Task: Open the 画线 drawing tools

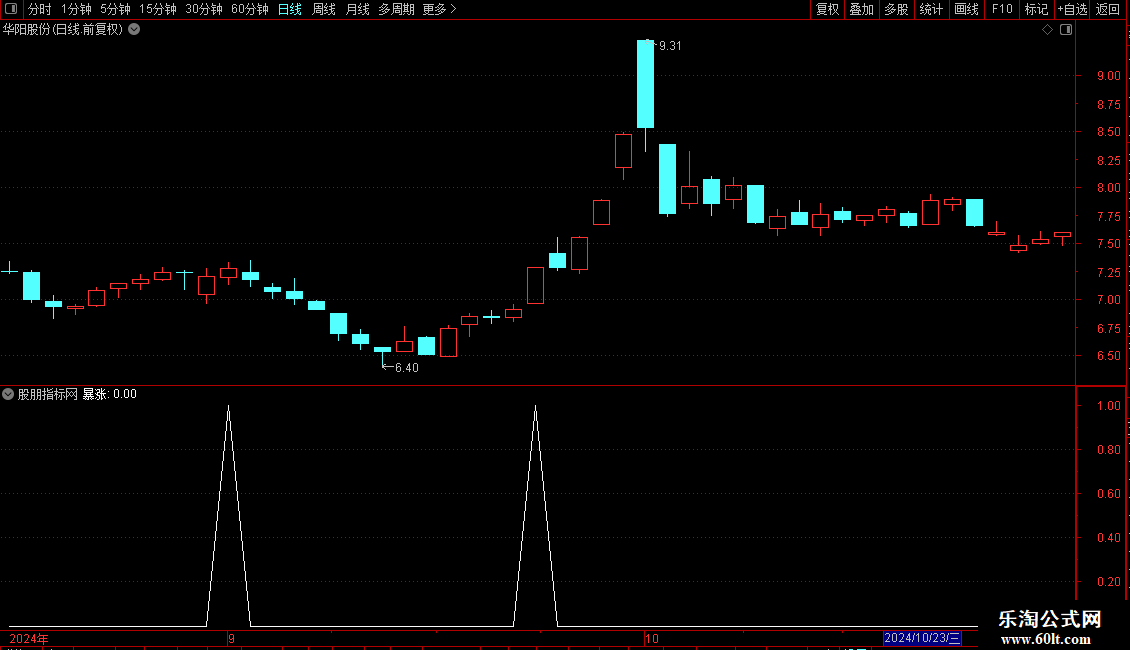Action: (966, 9)
